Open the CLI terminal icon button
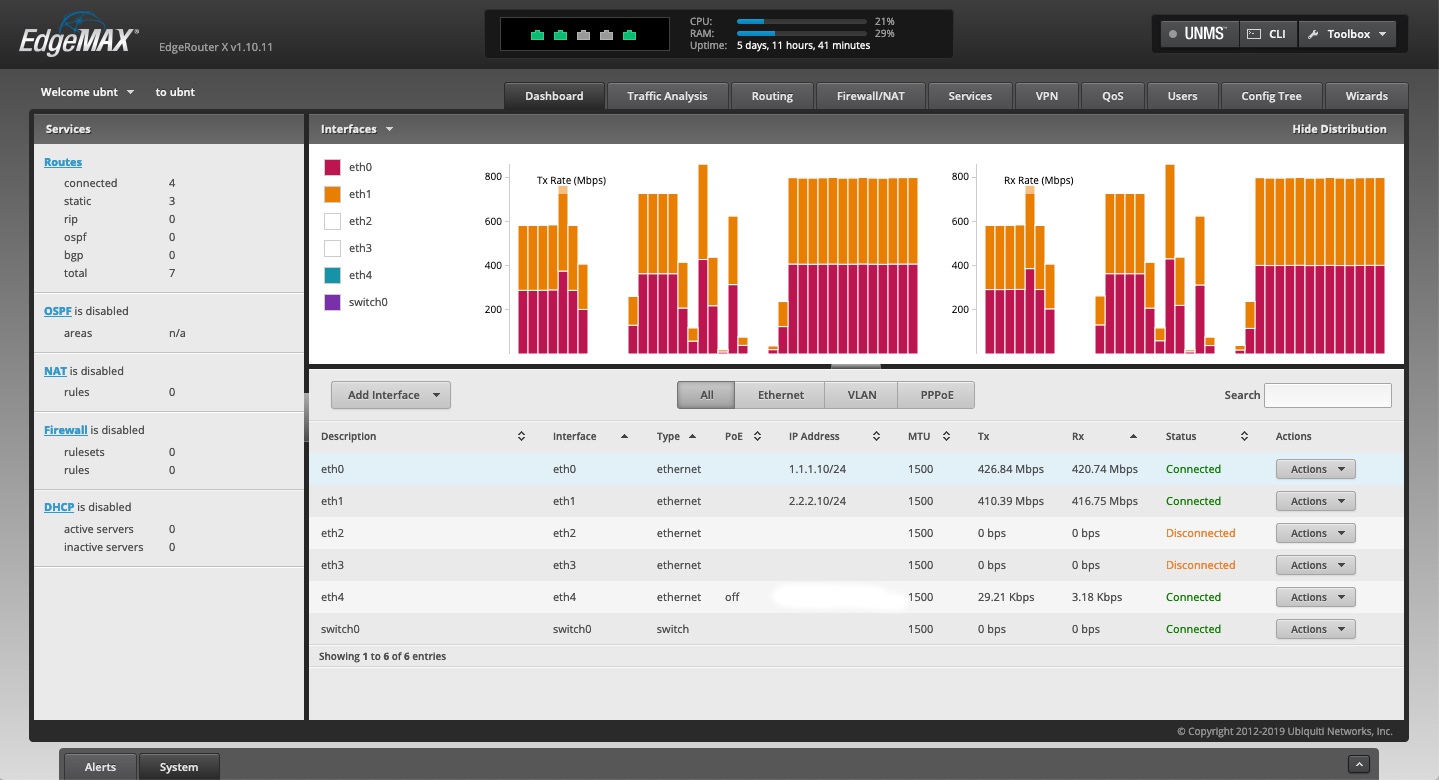Viewport: 1439px width, 780px height. (1267, 34)
